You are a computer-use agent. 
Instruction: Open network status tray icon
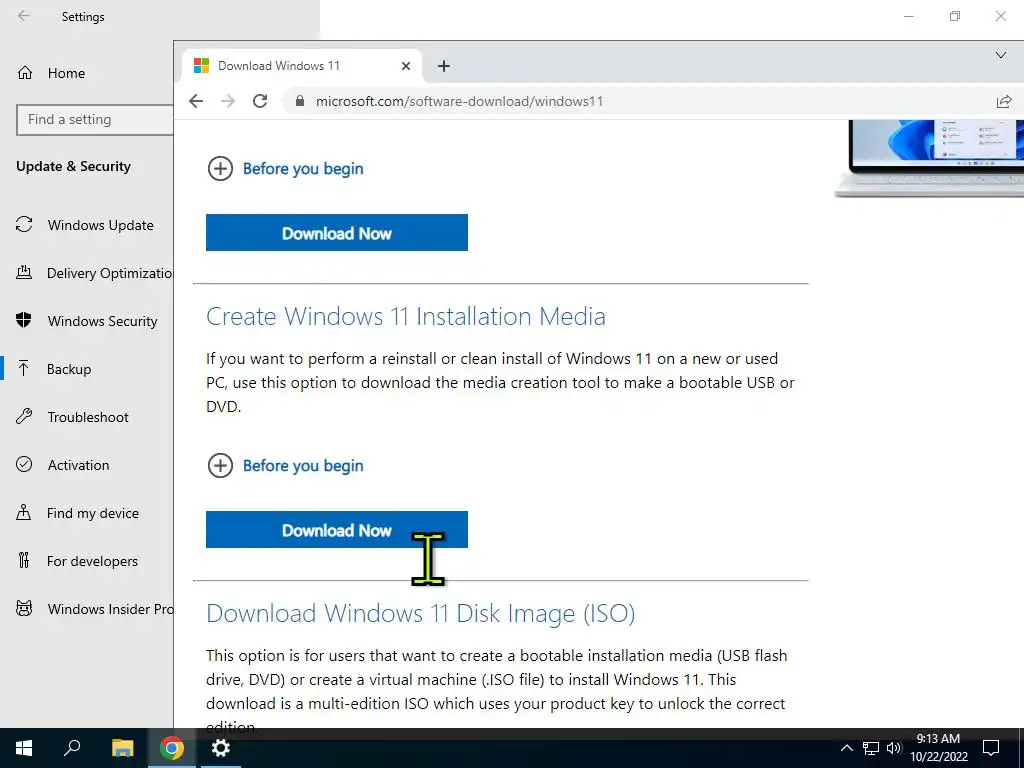pyautogui.click(x=871, y=748)
